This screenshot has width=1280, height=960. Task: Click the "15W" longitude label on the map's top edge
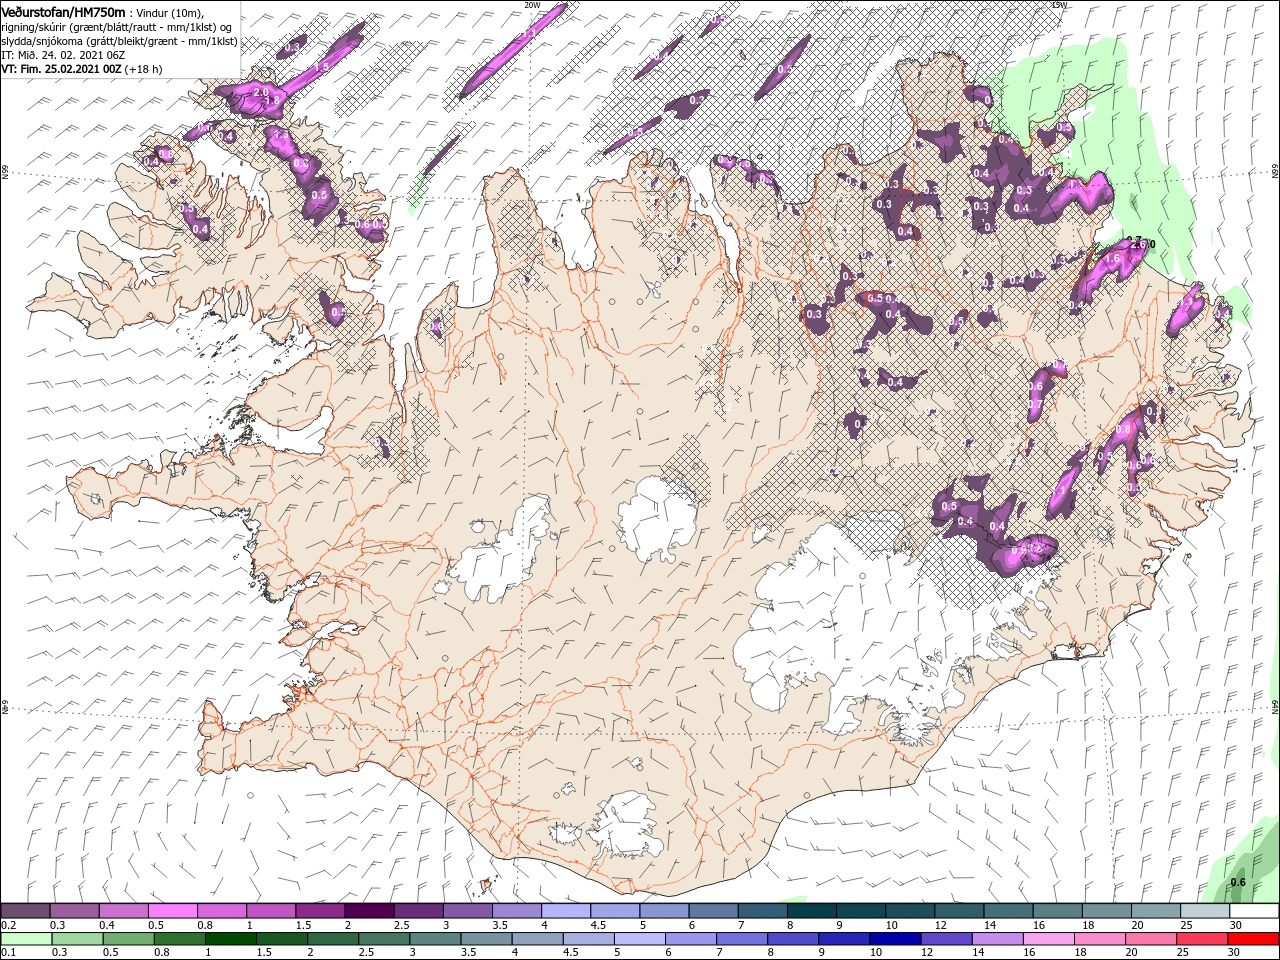coord(1059,5)
